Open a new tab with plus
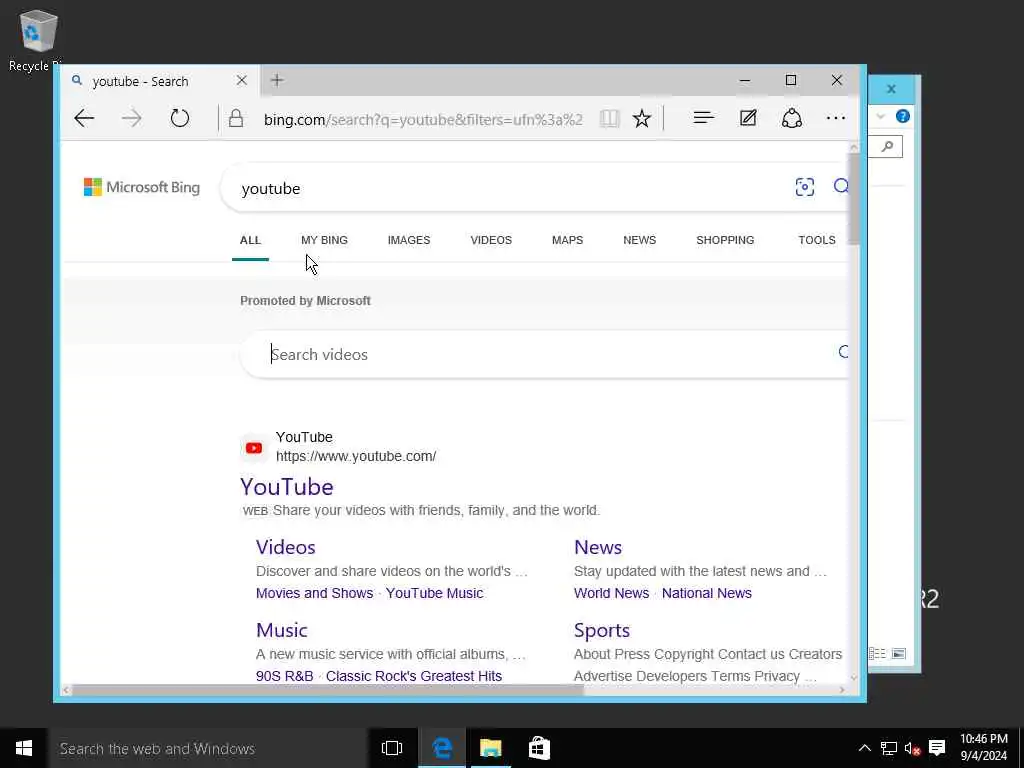 277,80
